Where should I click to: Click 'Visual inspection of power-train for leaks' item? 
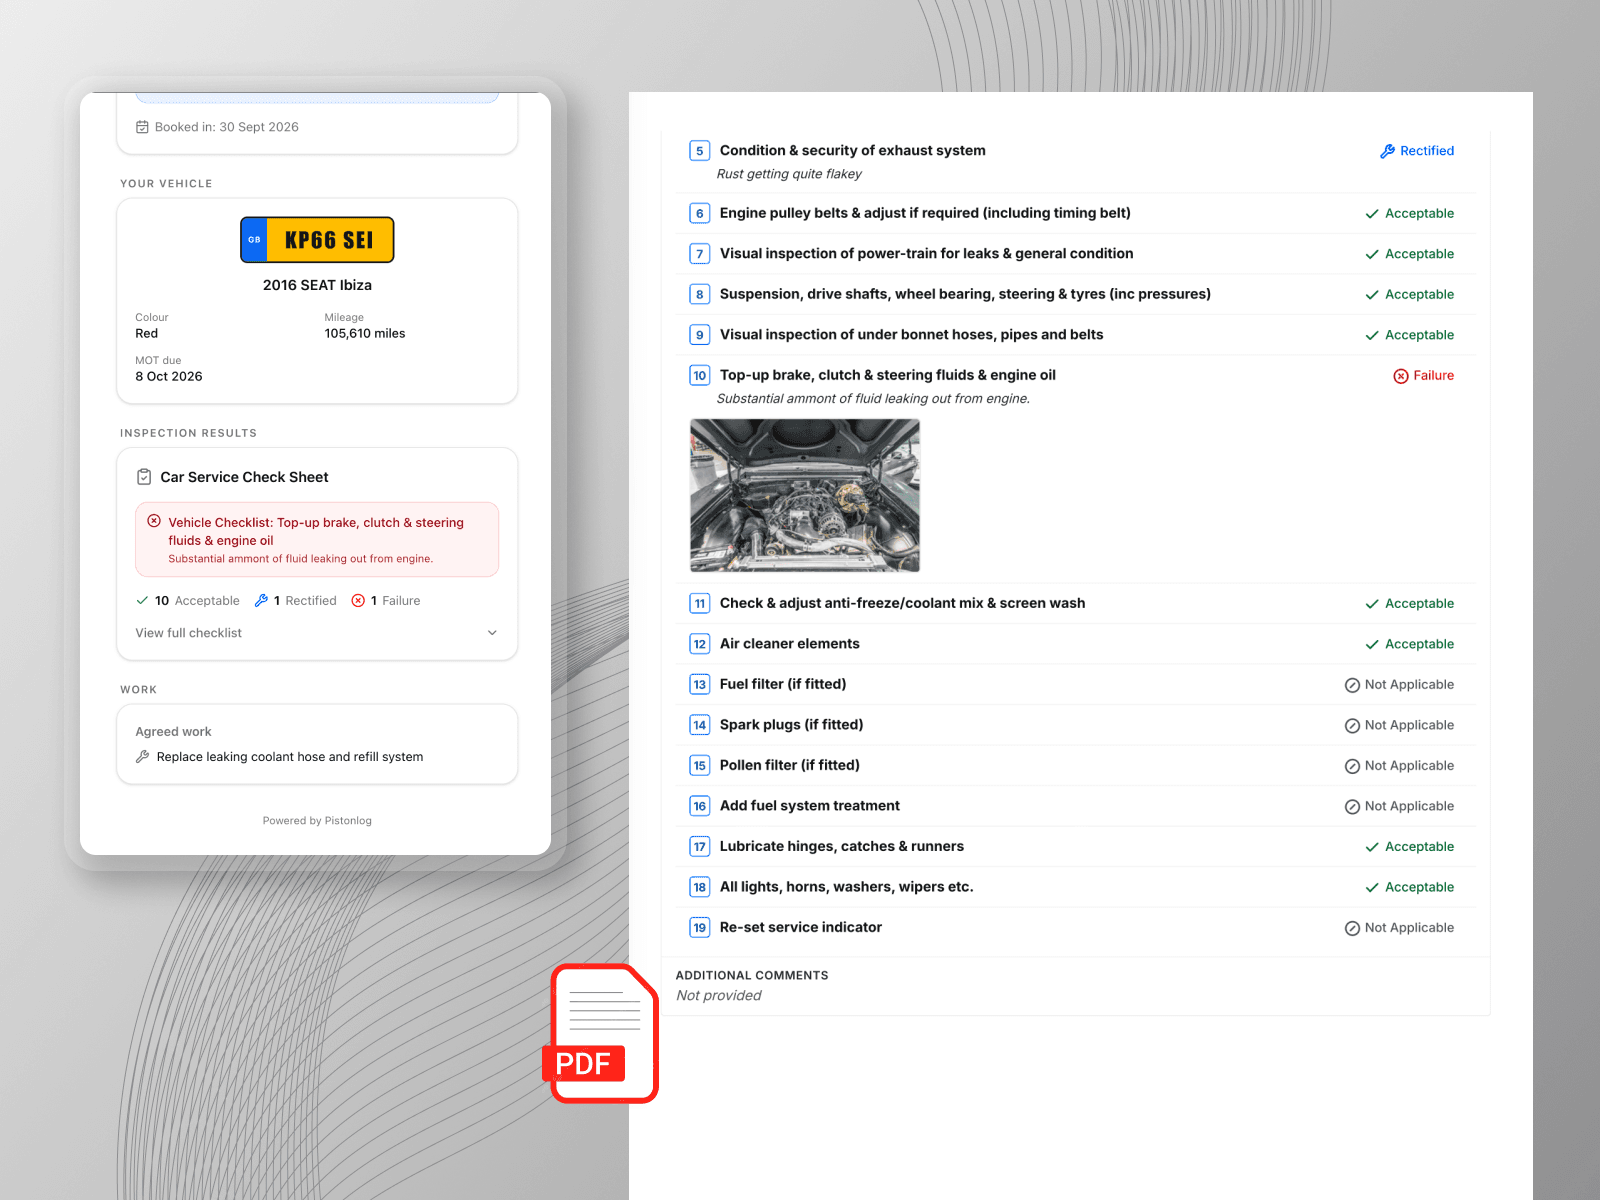[x=927, y=254]
